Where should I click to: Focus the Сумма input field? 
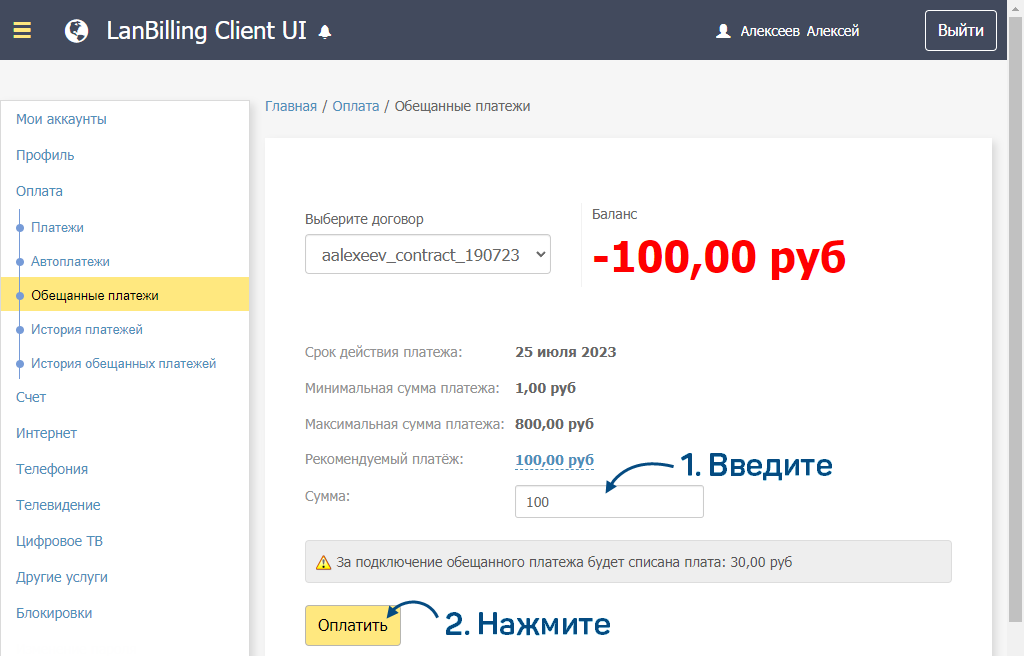(609, 502)
